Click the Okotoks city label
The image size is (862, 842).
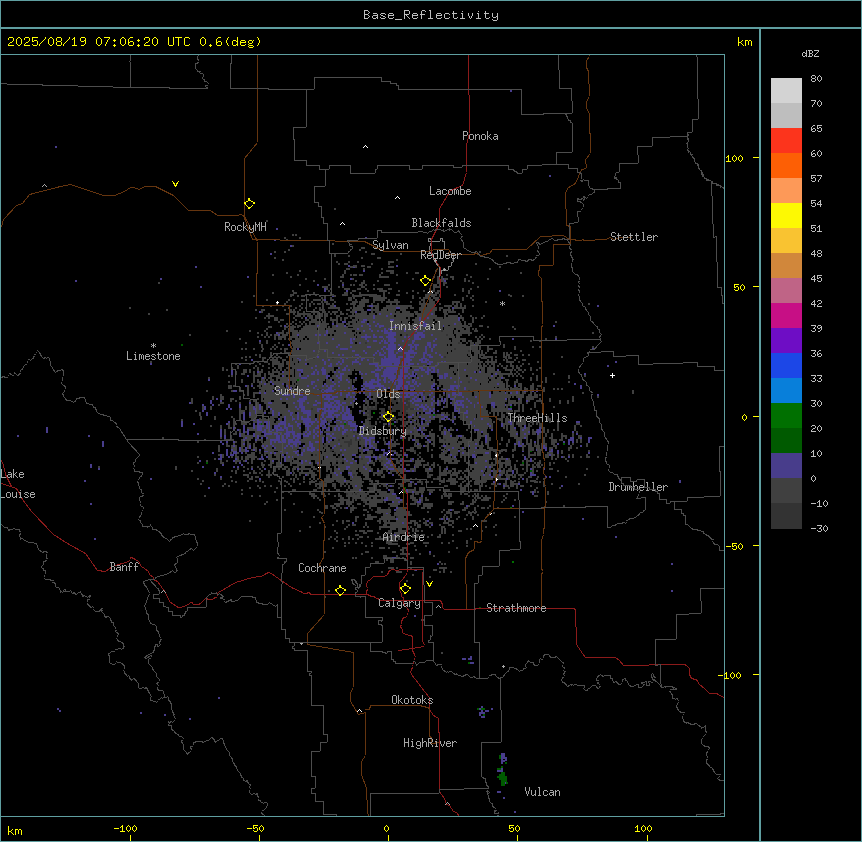tap(412, 700)
